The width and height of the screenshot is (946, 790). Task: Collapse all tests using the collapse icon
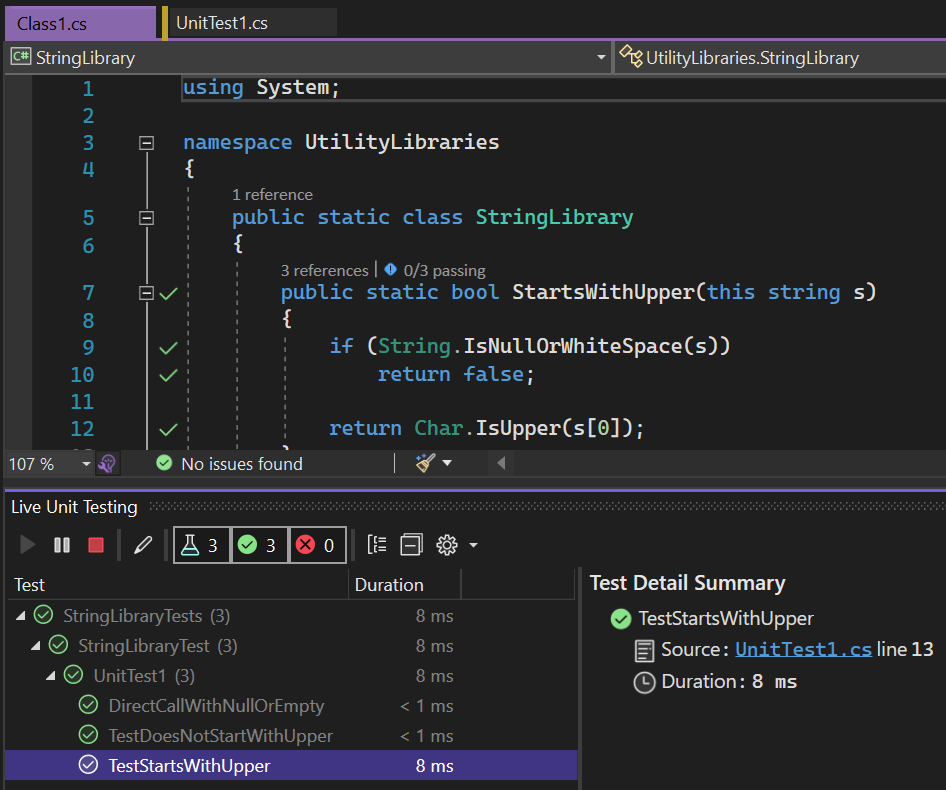point(411,544)
